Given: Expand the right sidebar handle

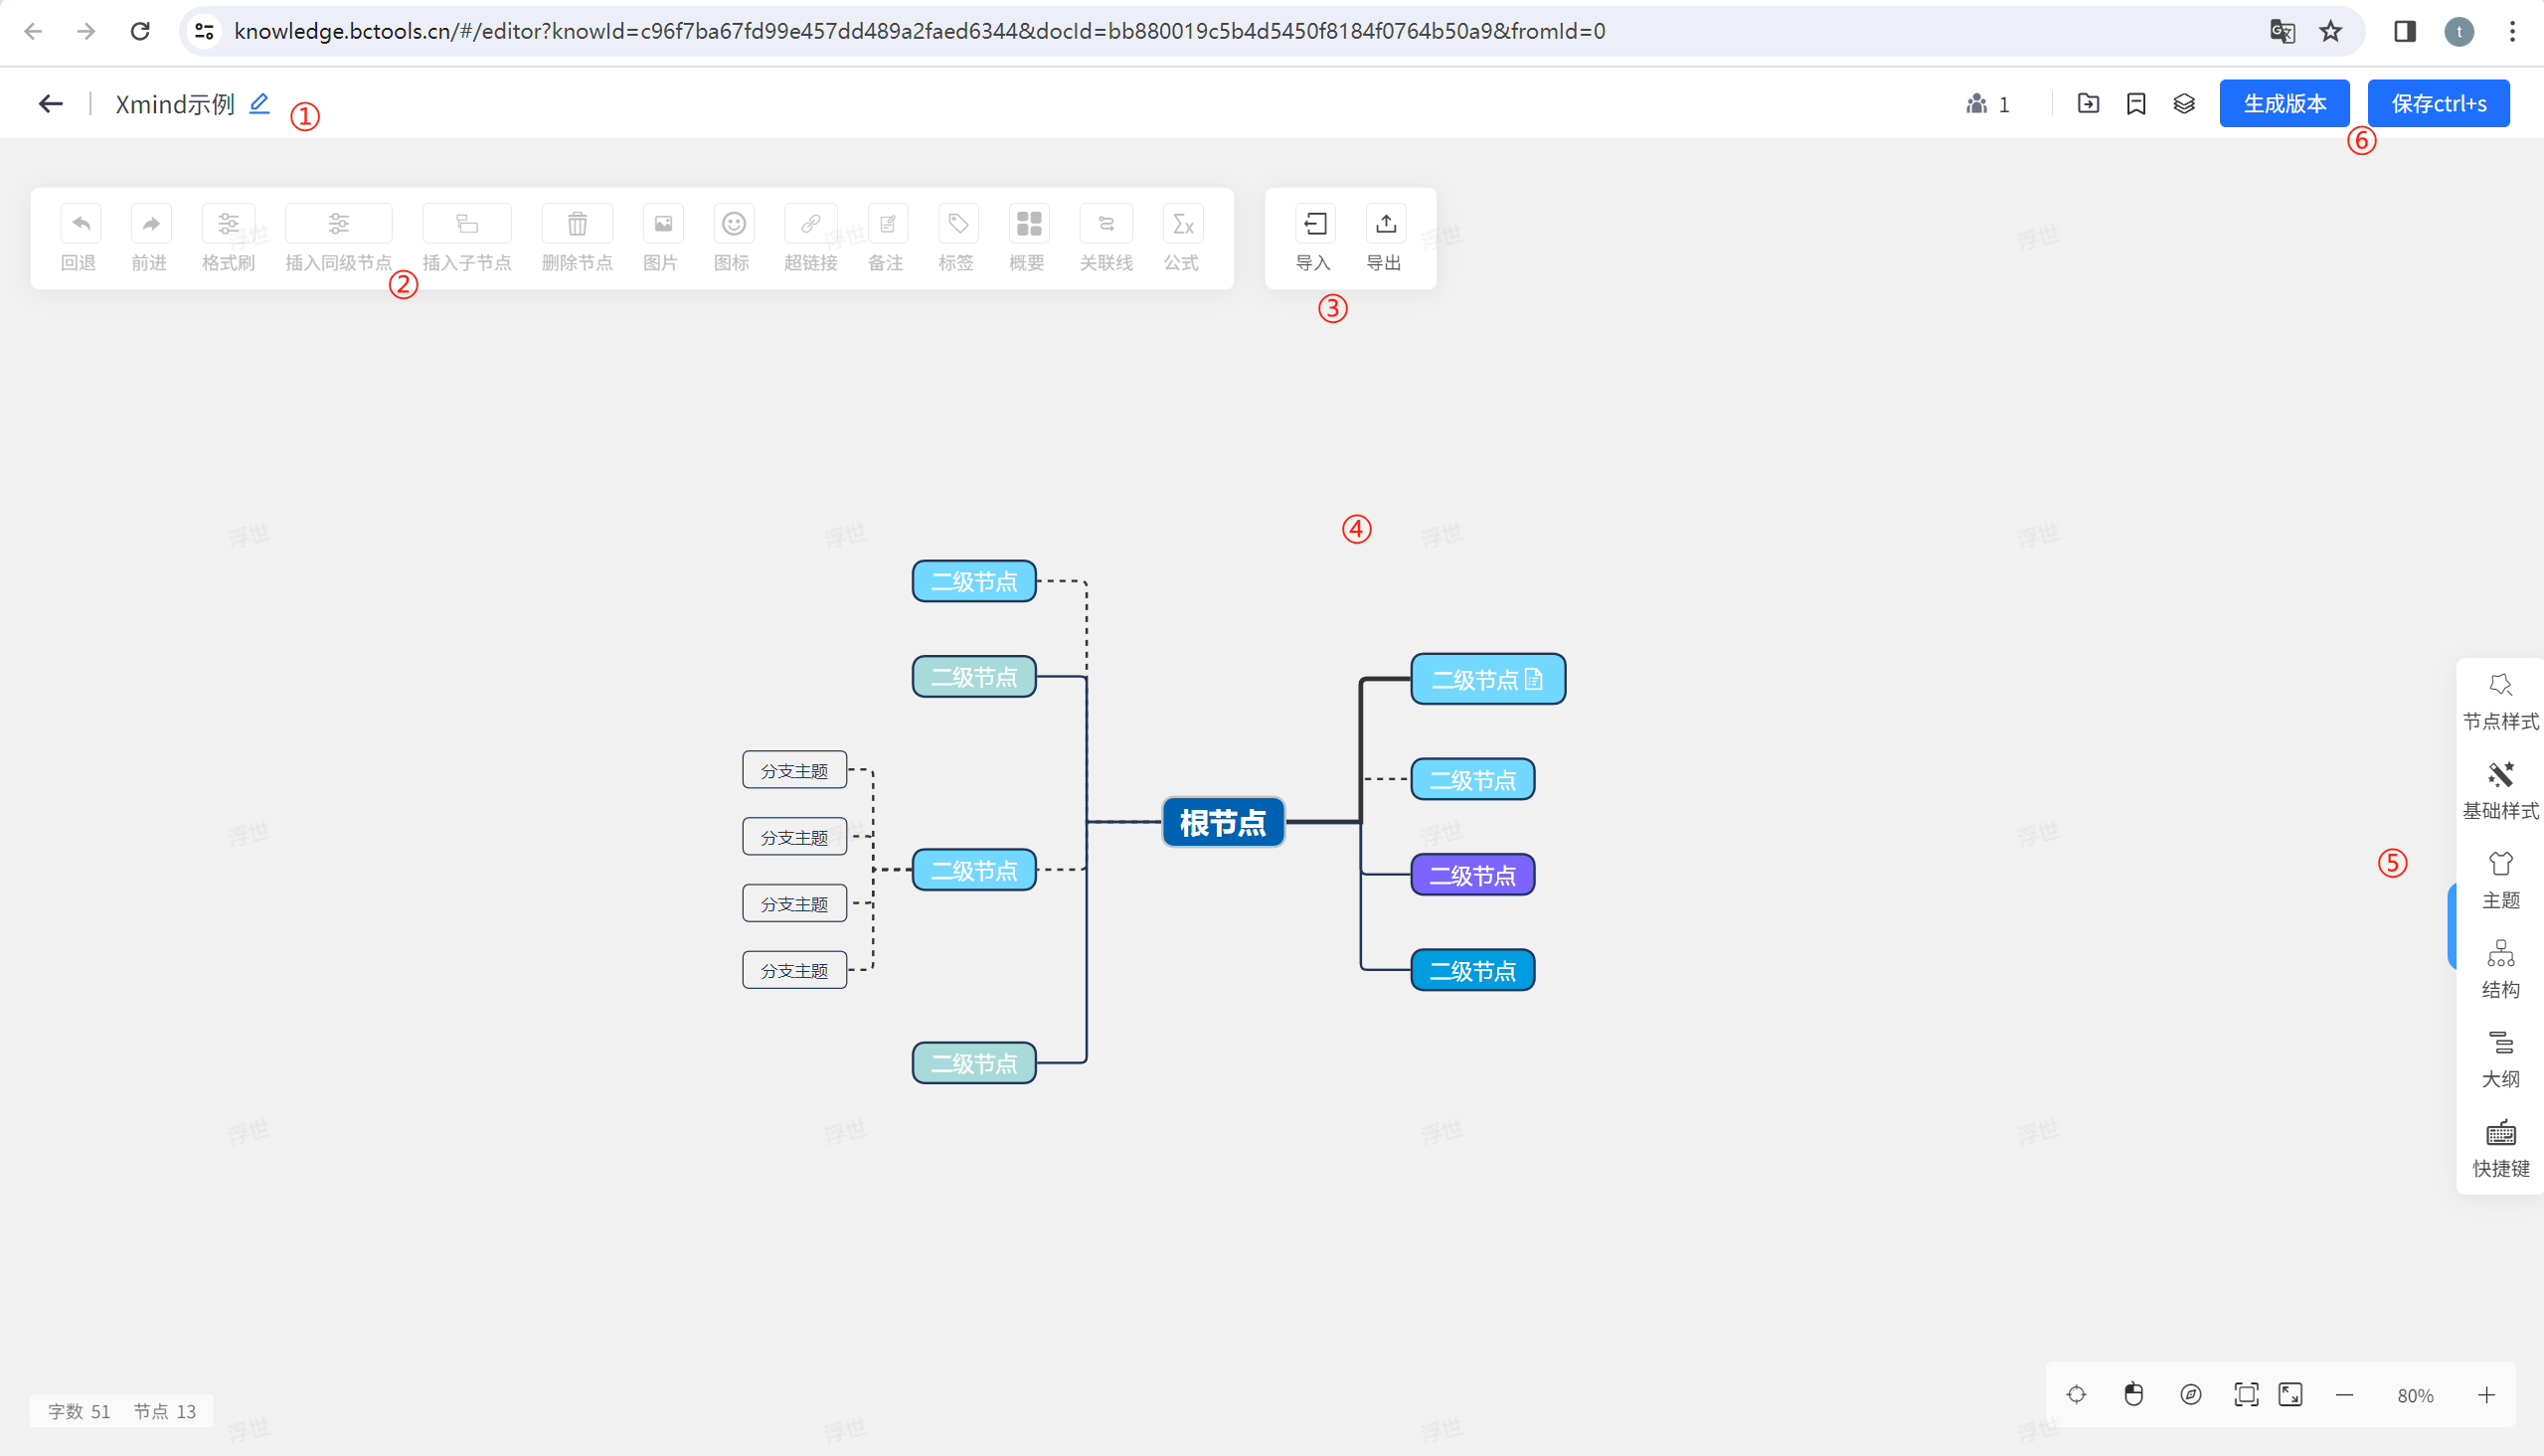Looking at the screenshot, I should 2452,925.
